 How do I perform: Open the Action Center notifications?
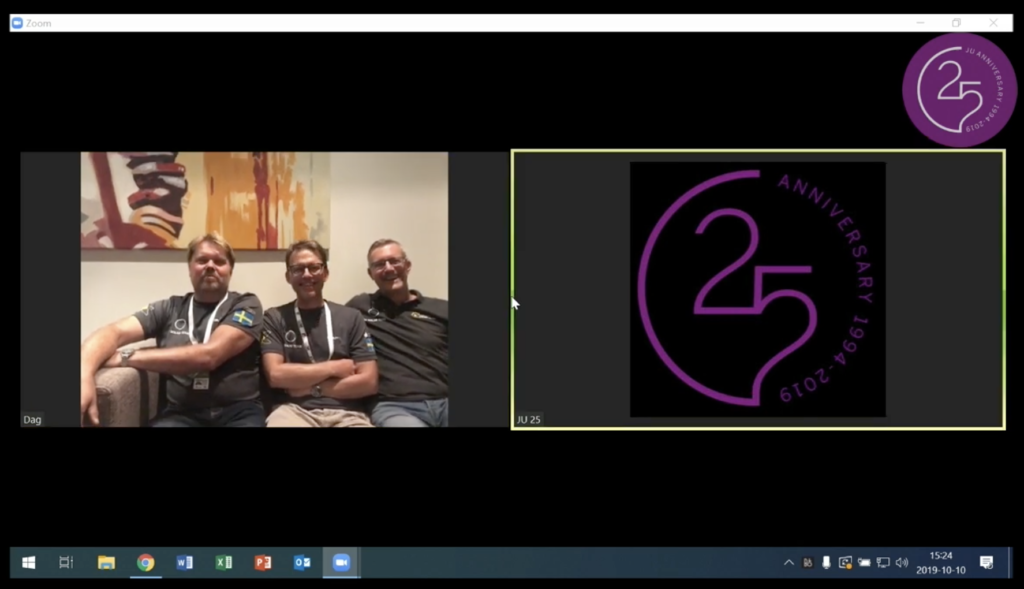click(x=986, y=562)
